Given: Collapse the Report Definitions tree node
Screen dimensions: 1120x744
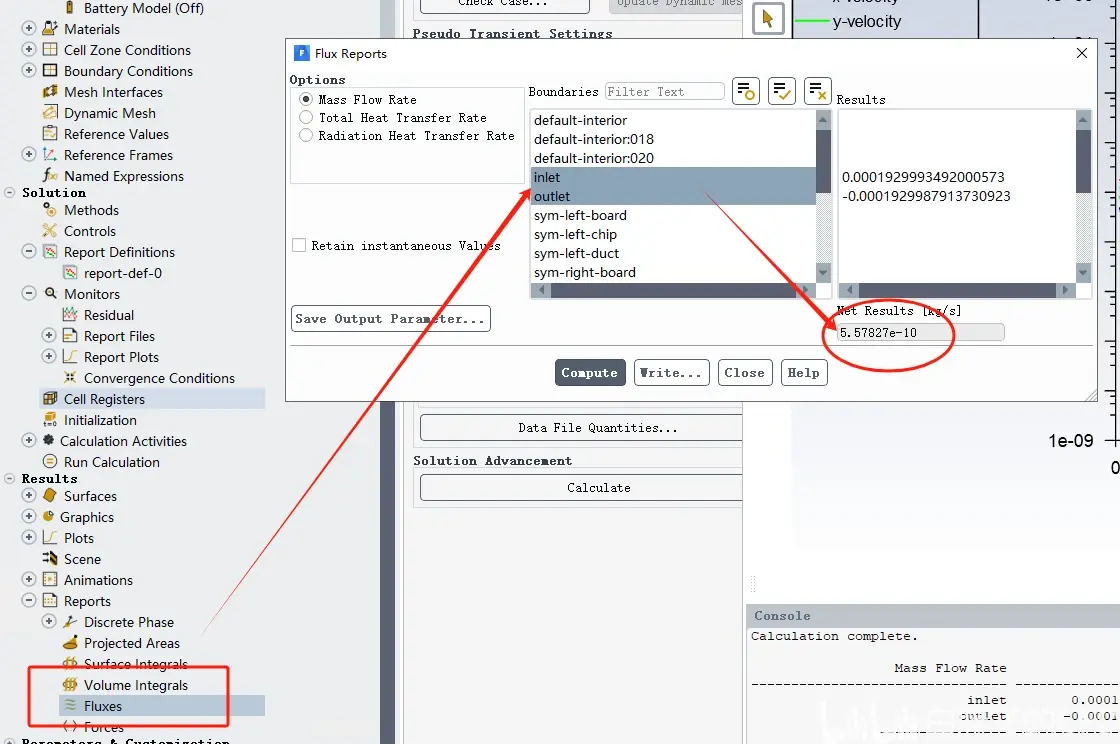Looking at the screenshot, I should (29, 251).
